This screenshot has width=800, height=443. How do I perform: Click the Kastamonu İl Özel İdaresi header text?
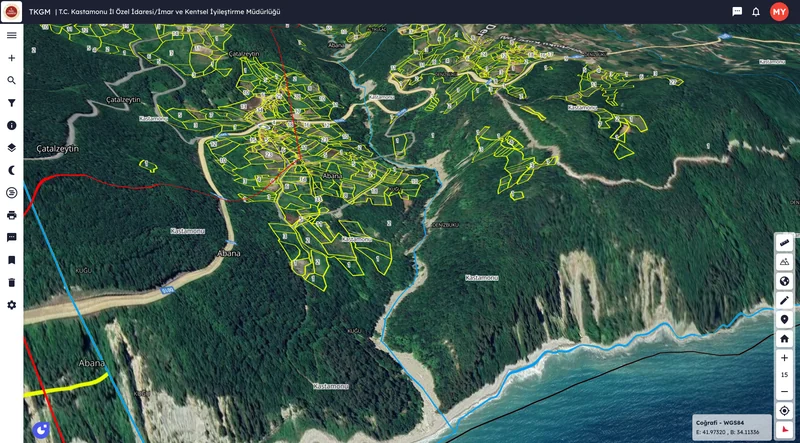click(170, 11)
